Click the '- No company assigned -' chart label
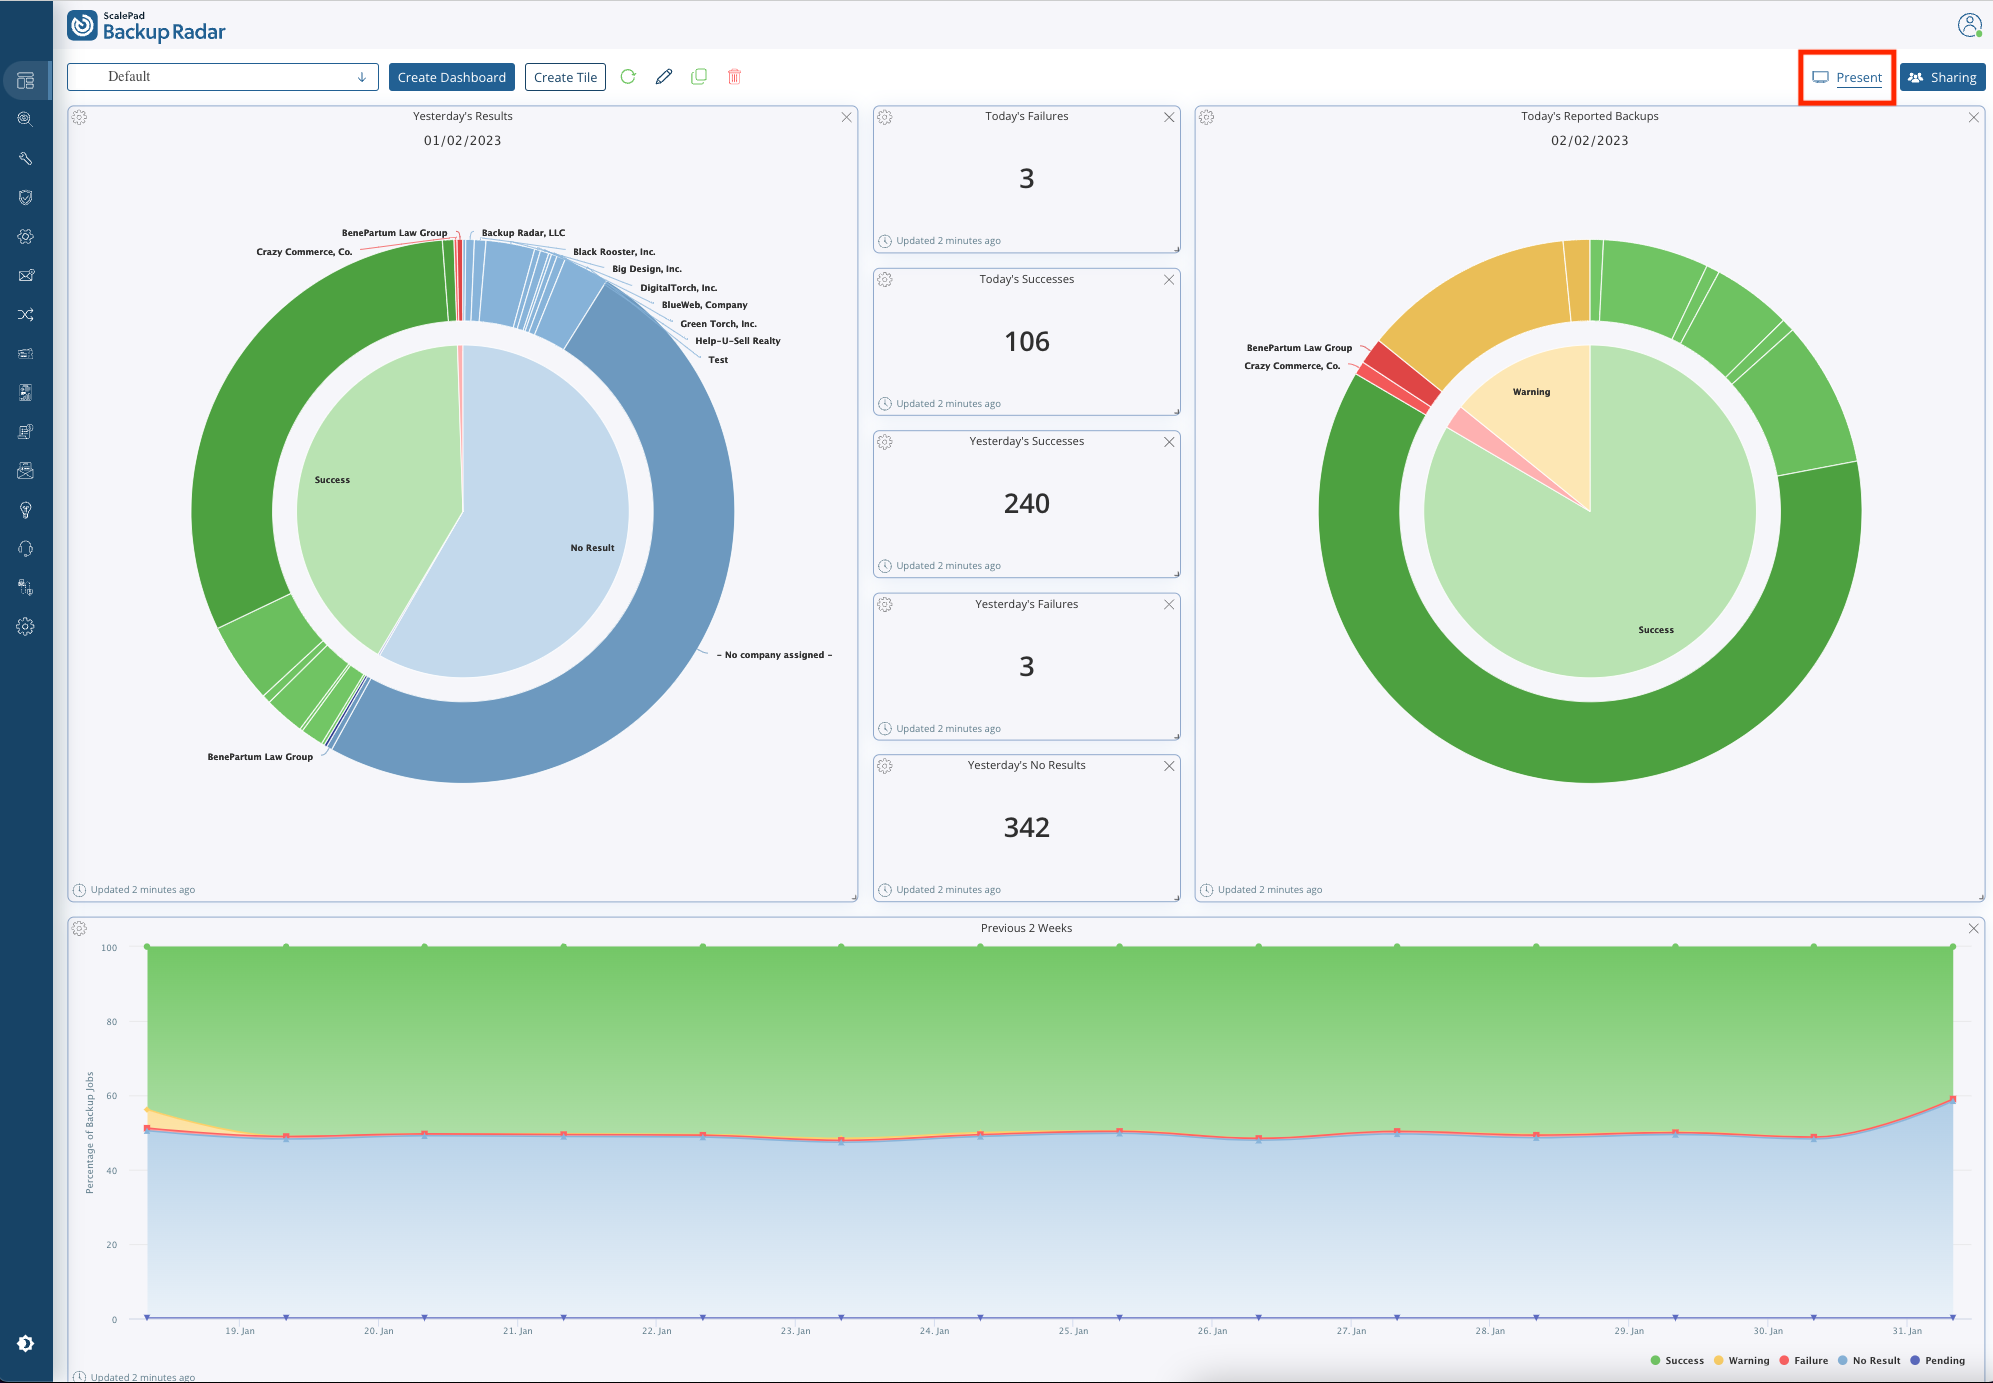The height and width of the screenshot is (1383, 1993). (774, 655)
